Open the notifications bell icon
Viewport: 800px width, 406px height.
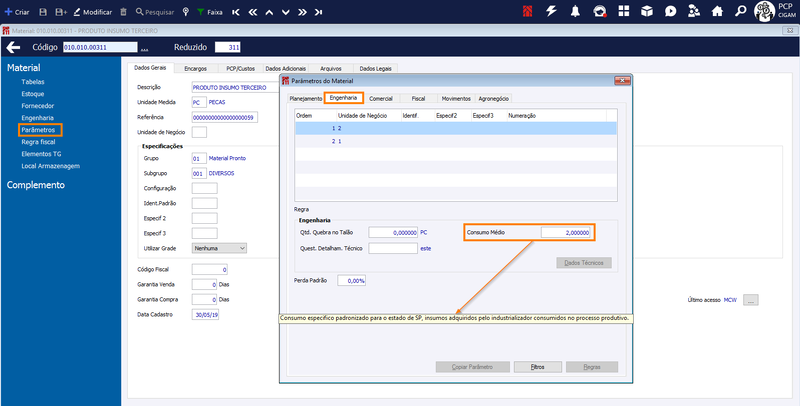tap(575, 11)
